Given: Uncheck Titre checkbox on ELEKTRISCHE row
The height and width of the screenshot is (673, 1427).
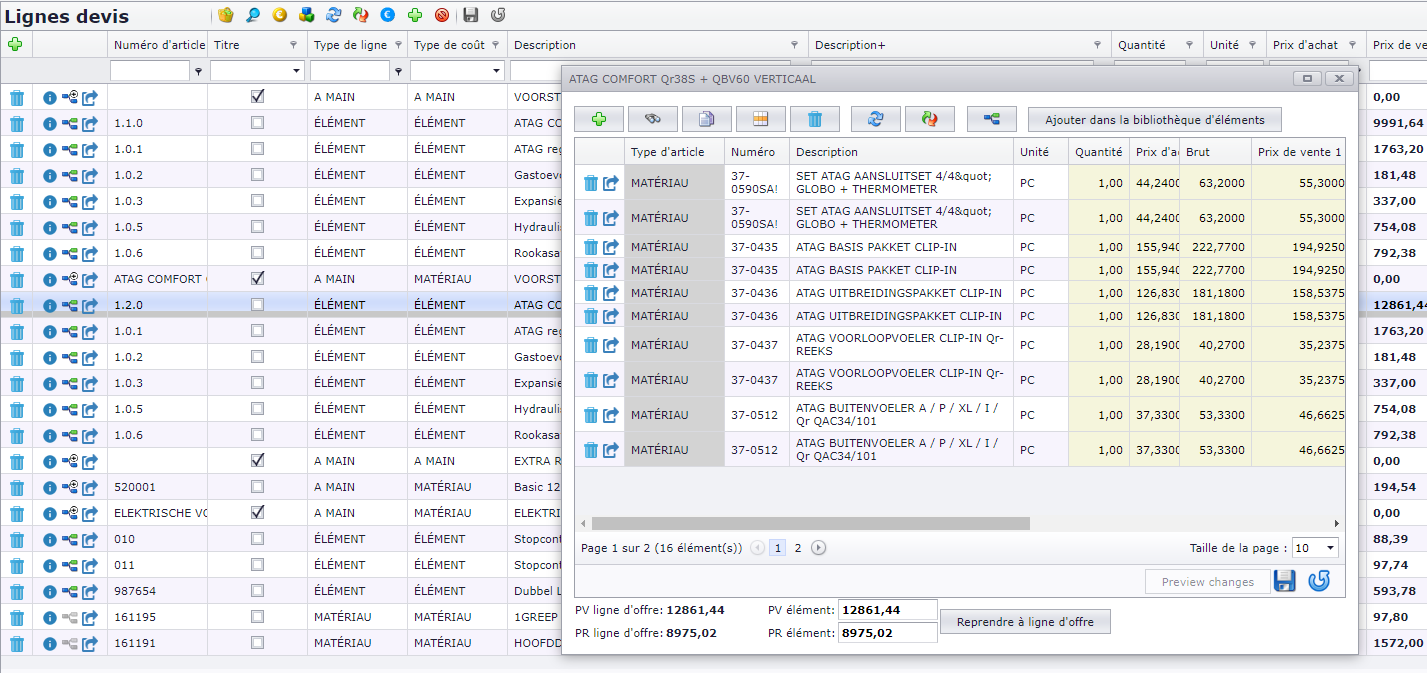Looking at the screenshot, I should [x=257, y=512].
